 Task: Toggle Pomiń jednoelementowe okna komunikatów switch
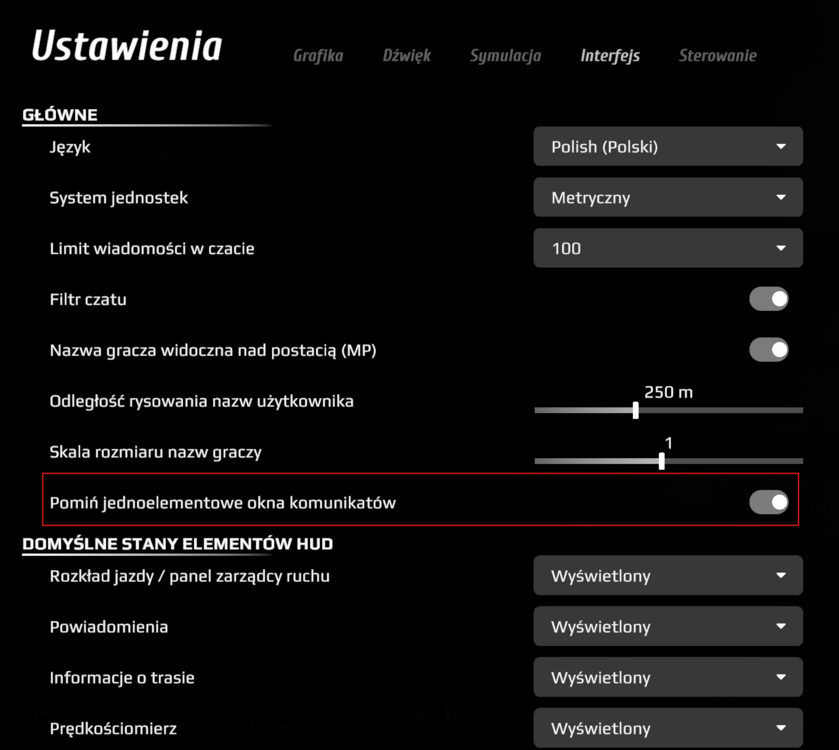pos(769,503)
